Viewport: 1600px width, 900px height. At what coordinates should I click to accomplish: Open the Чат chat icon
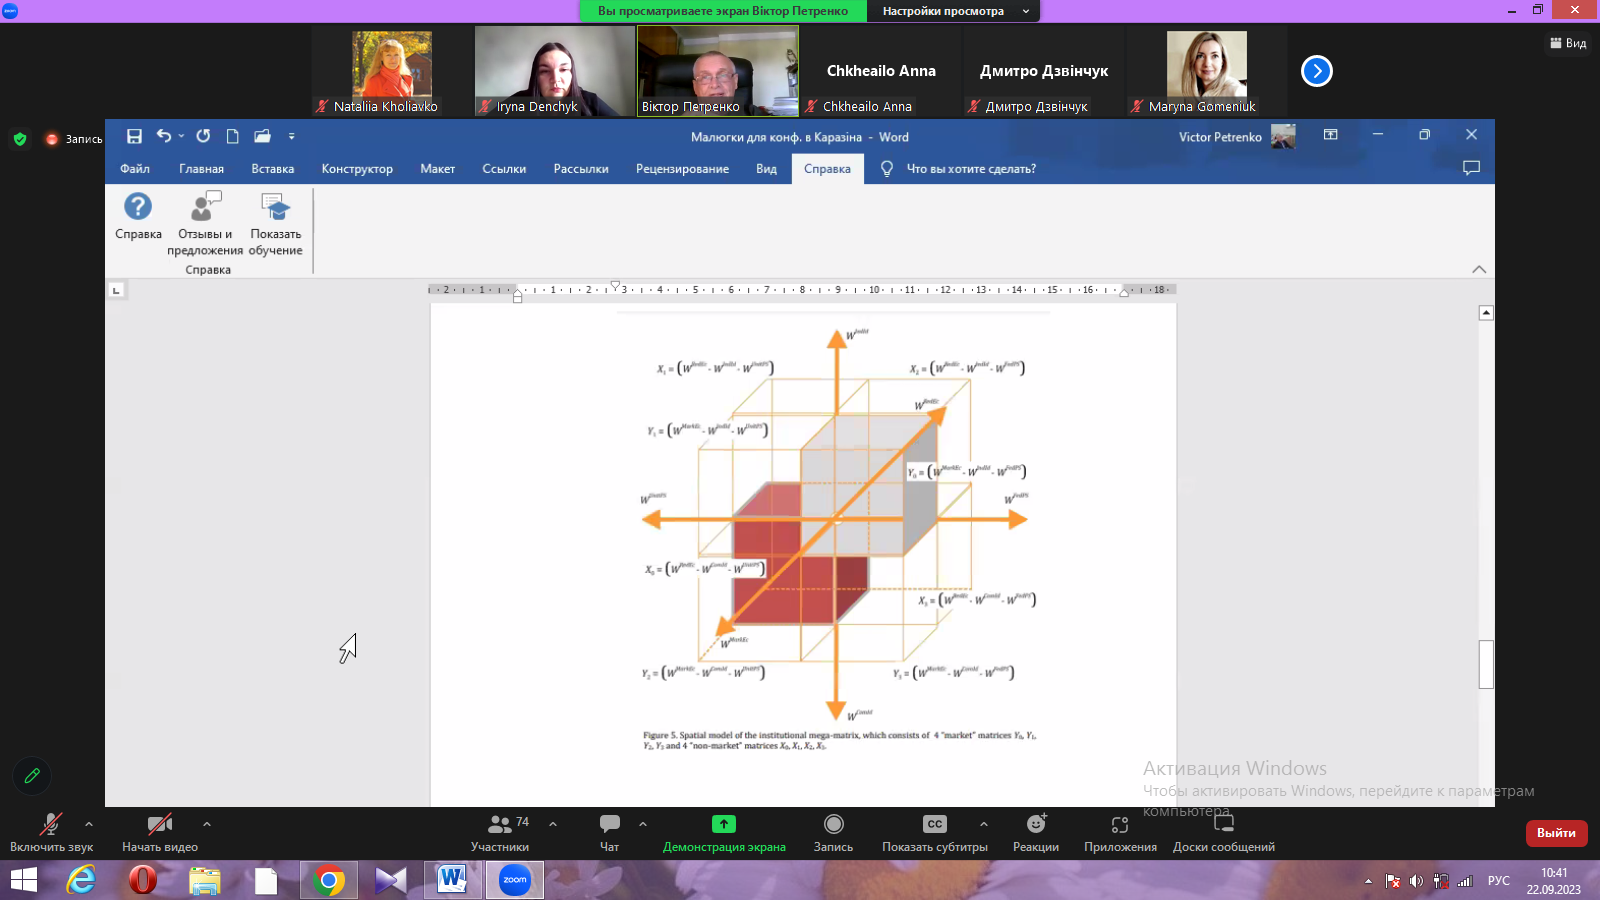[x=609, y=824]
